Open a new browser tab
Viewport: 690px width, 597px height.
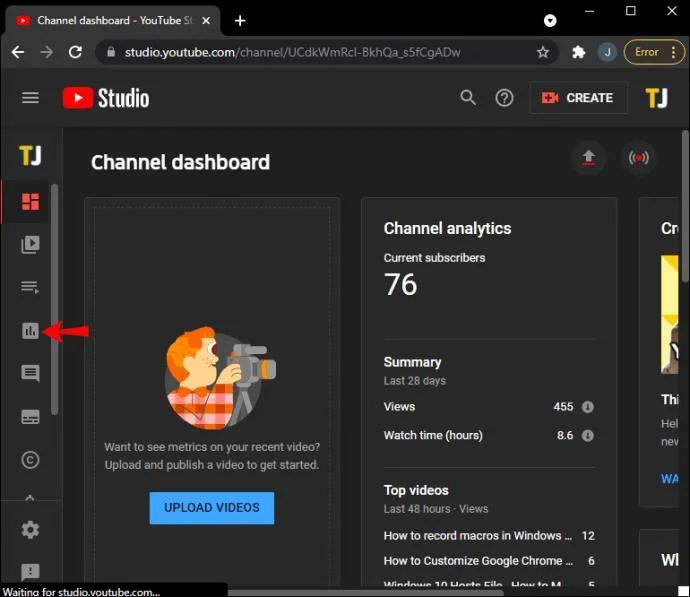point(240,21)
